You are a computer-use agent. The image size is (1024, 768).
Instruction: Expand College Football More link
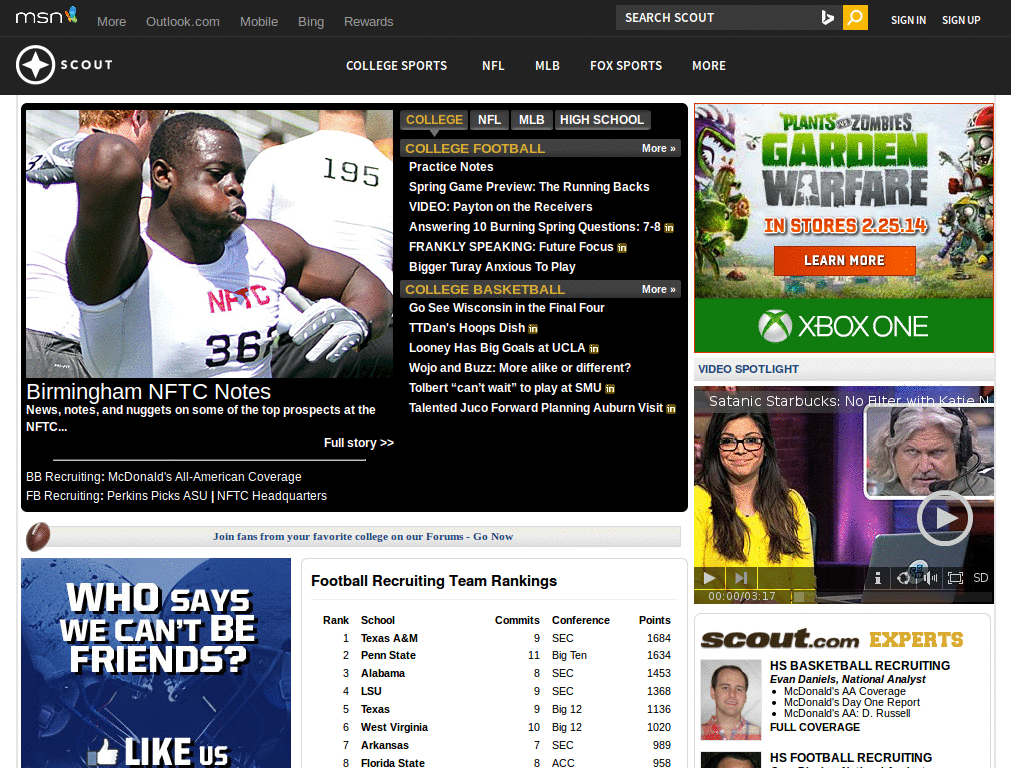coord(658,148)
